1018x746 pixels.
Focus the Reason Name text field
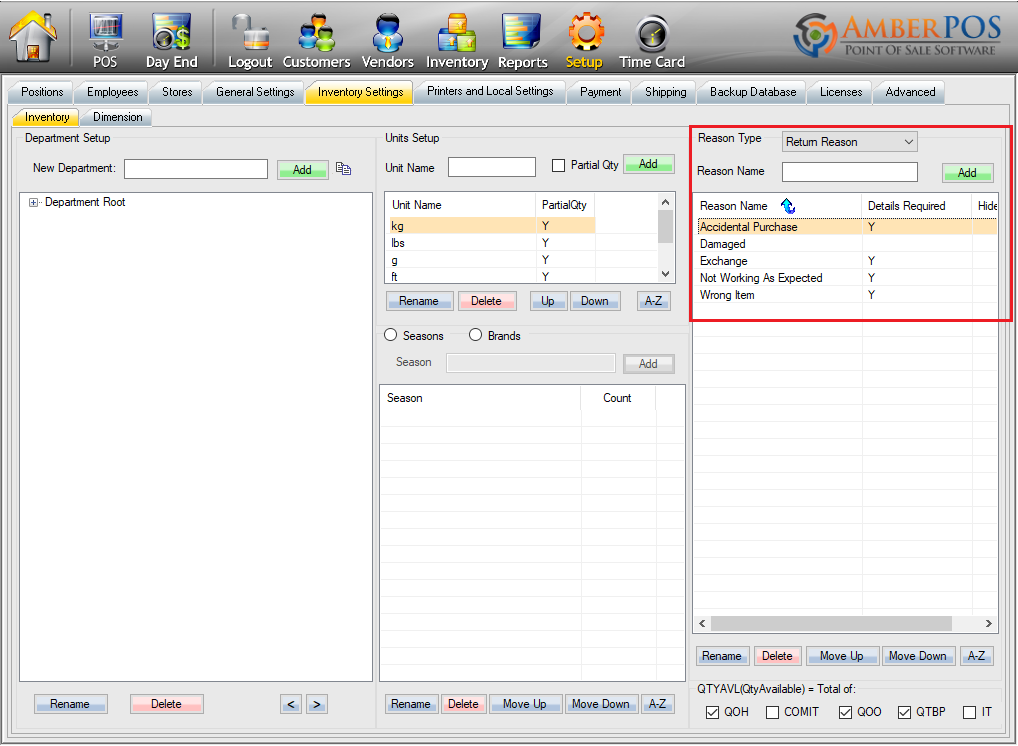[849, 172]
